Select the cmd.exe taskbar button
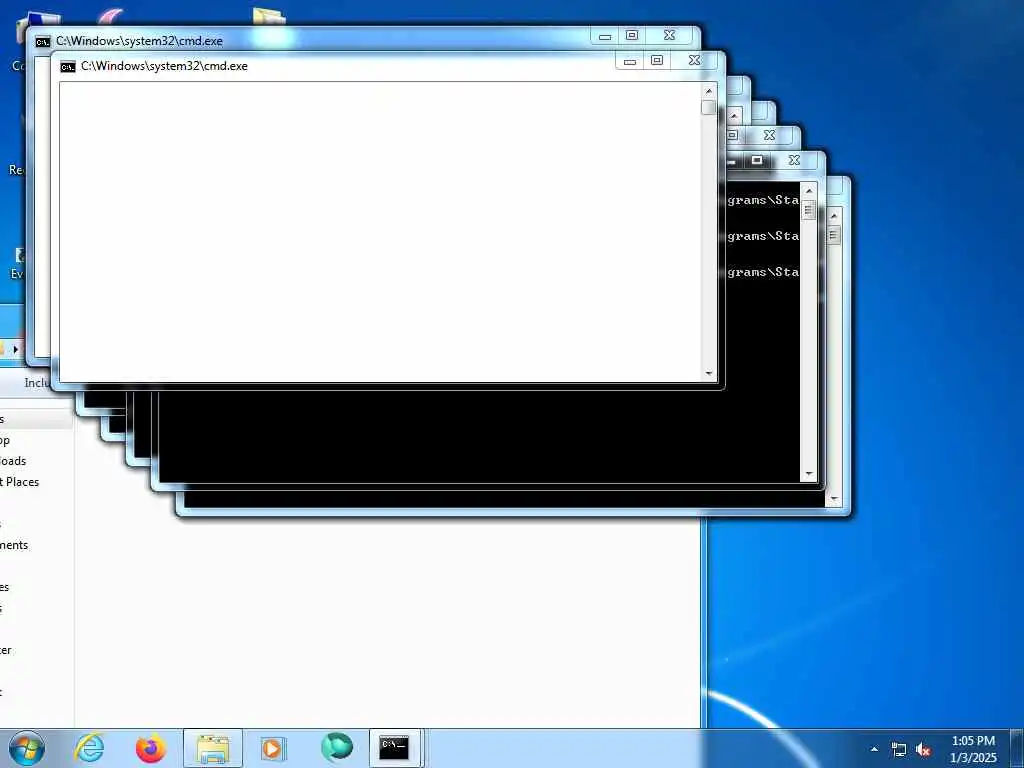 pos(394,748)
